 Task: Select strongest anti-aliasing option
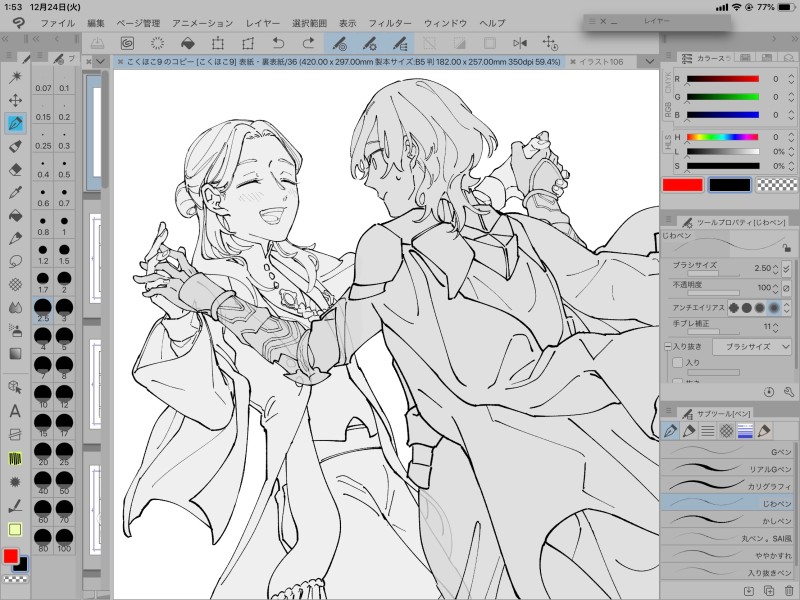pyautogui.click(x=774, y=308)
